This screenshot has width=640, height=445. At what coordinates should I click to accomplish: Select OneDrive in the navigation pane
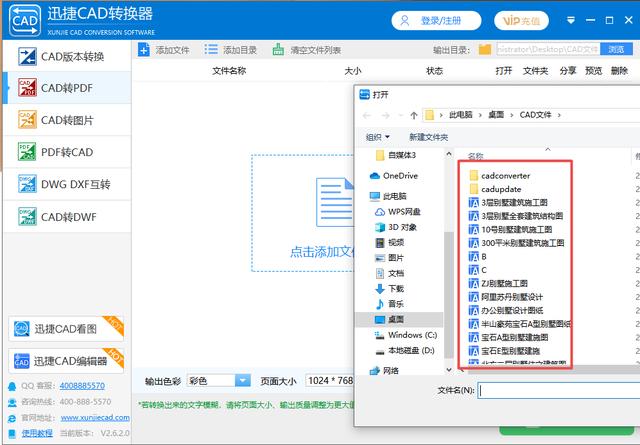click(x=393, y=176)
